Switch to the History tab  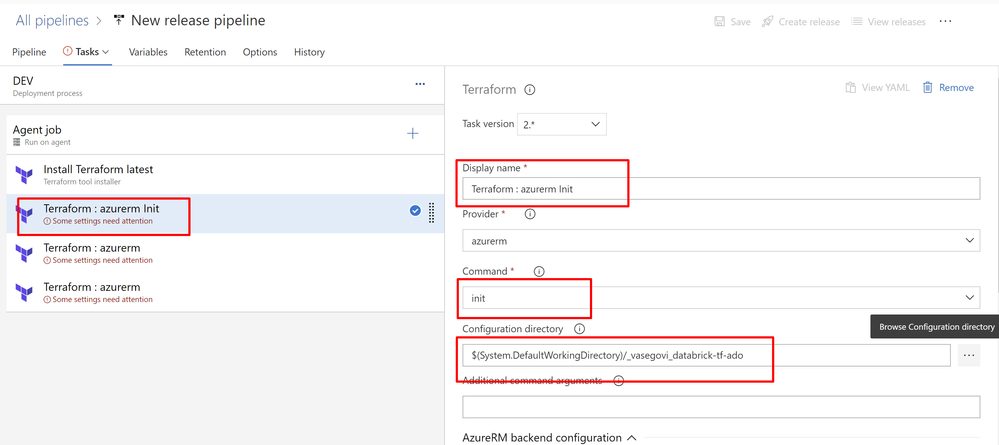point(309,52)
